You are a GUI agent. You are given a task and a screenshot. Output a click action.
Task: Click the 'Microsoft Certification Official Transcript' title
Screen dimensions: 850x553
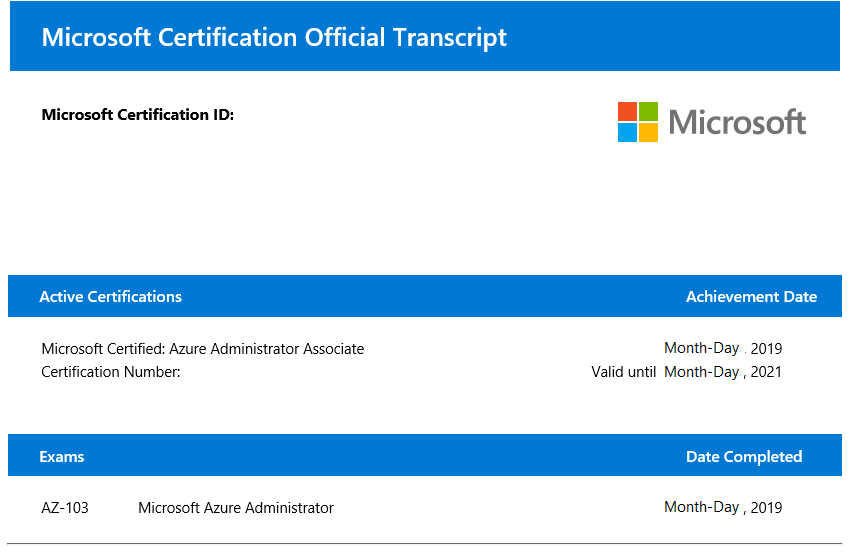(274, 37)
